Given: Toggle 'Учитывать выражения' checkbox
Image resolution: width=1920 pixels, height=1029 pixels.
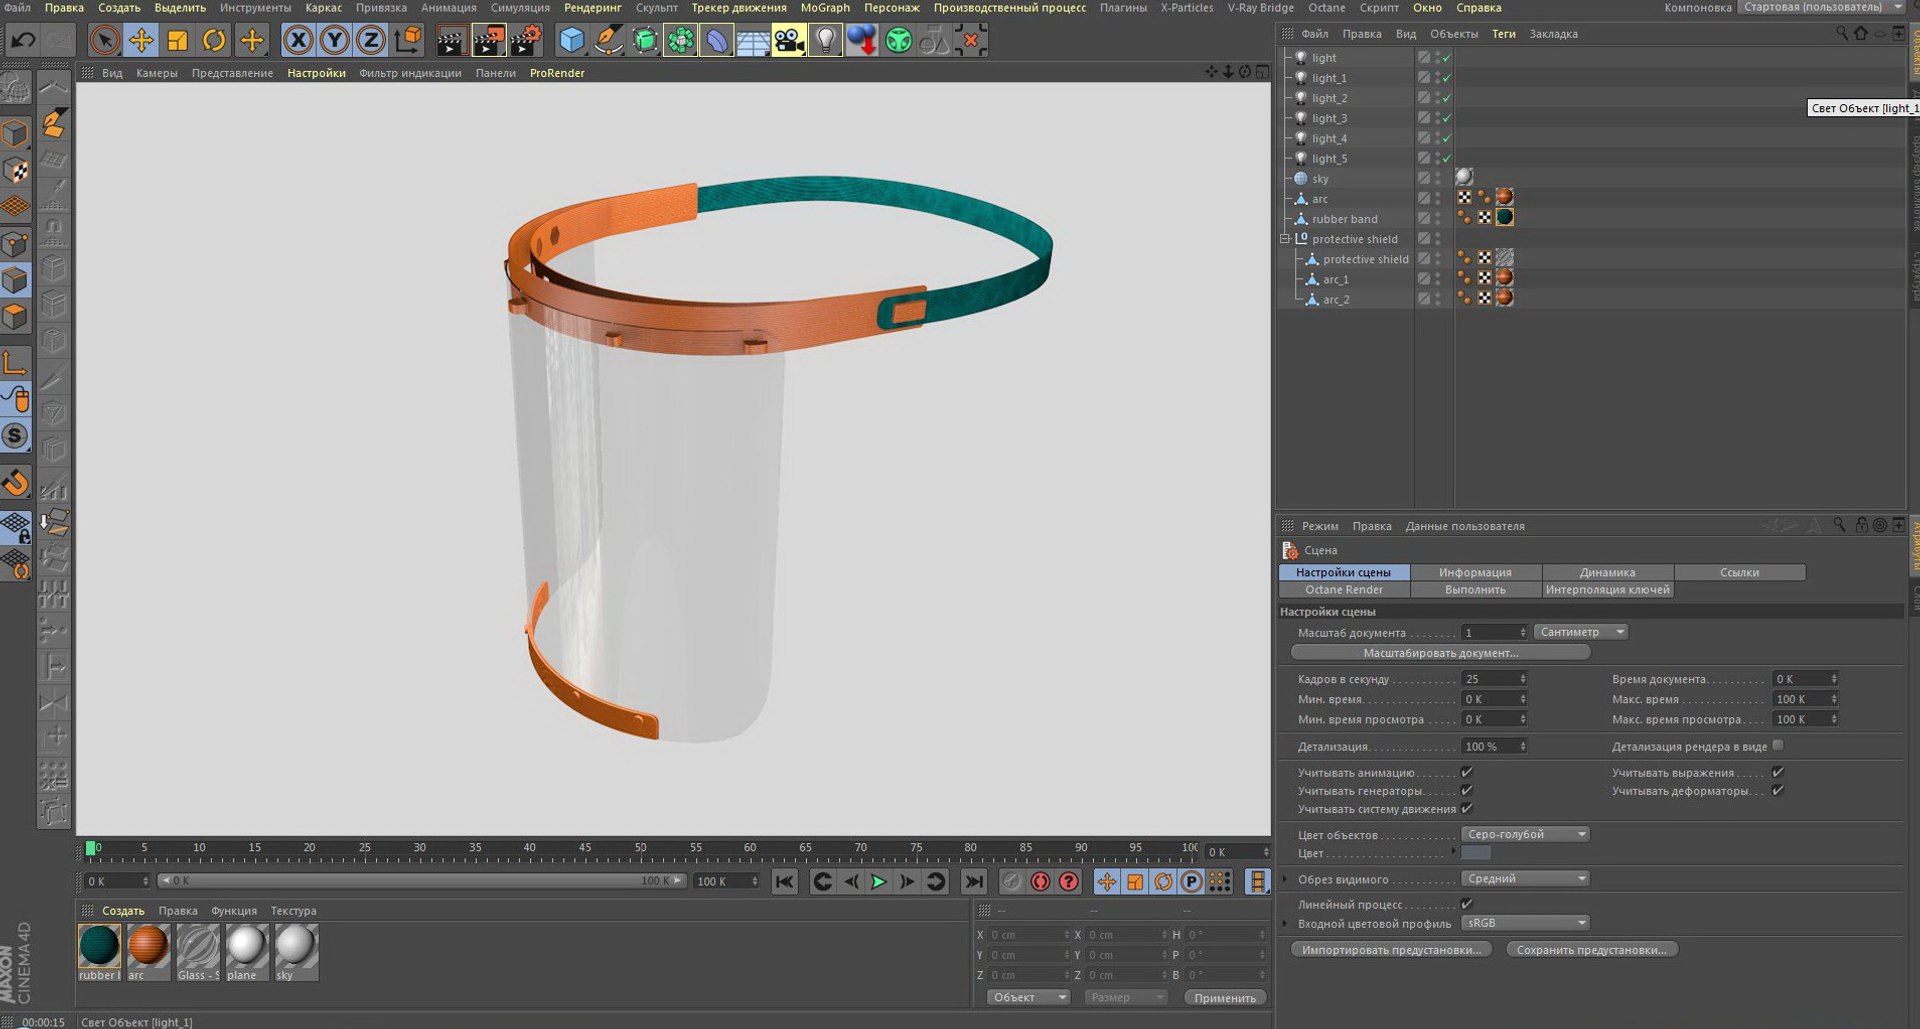Looking at the screenshot, I should tap(1778, 772).
